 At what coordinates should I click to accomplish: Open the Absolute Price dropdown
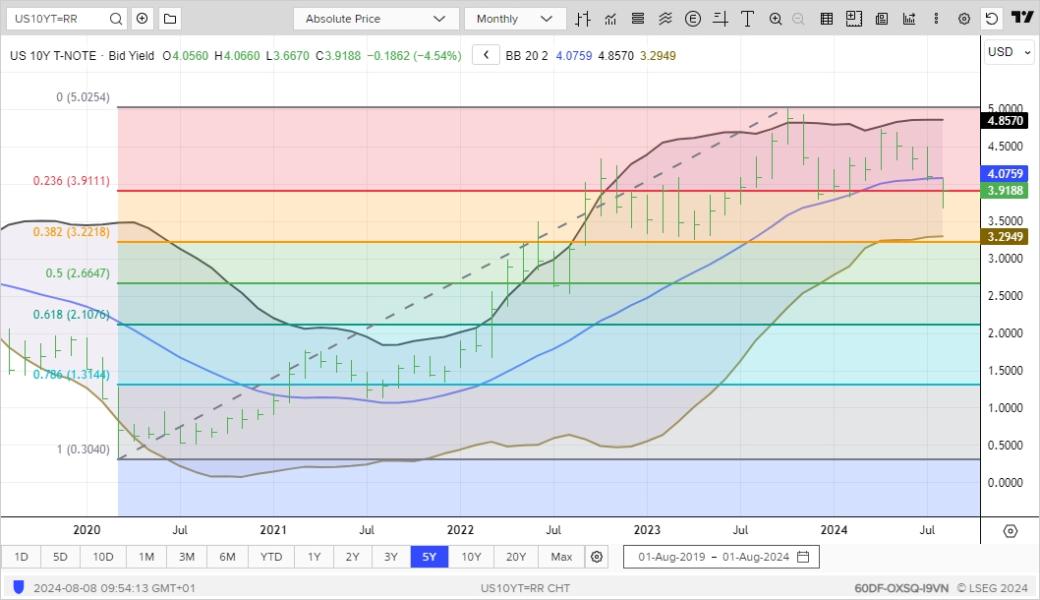(x=376, y=19)
